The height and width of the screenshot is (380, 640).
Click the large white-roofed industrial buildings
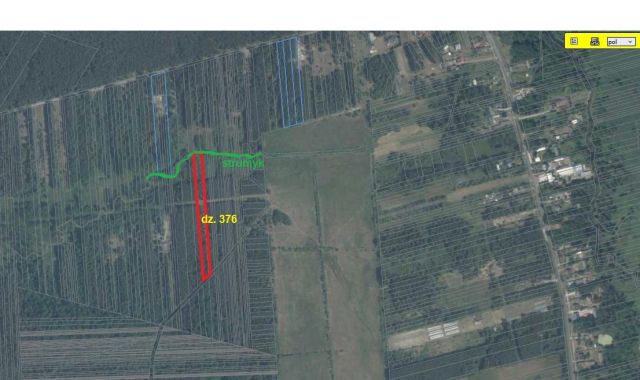565,171
